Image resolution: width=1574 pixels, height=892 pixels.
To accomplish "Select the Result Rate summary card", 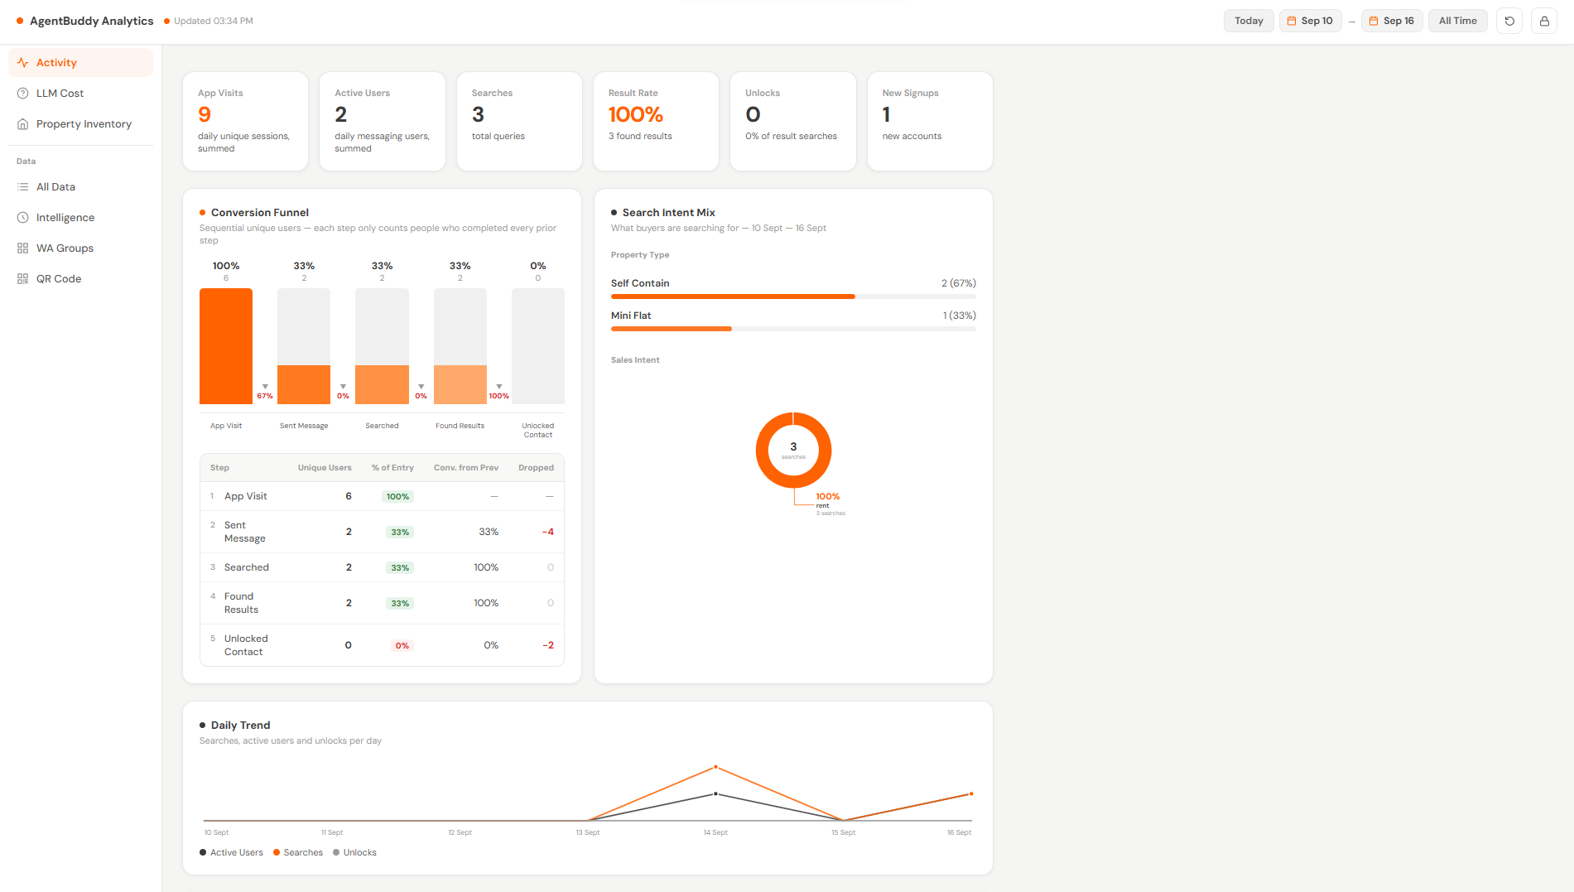I will click(656, 121).
